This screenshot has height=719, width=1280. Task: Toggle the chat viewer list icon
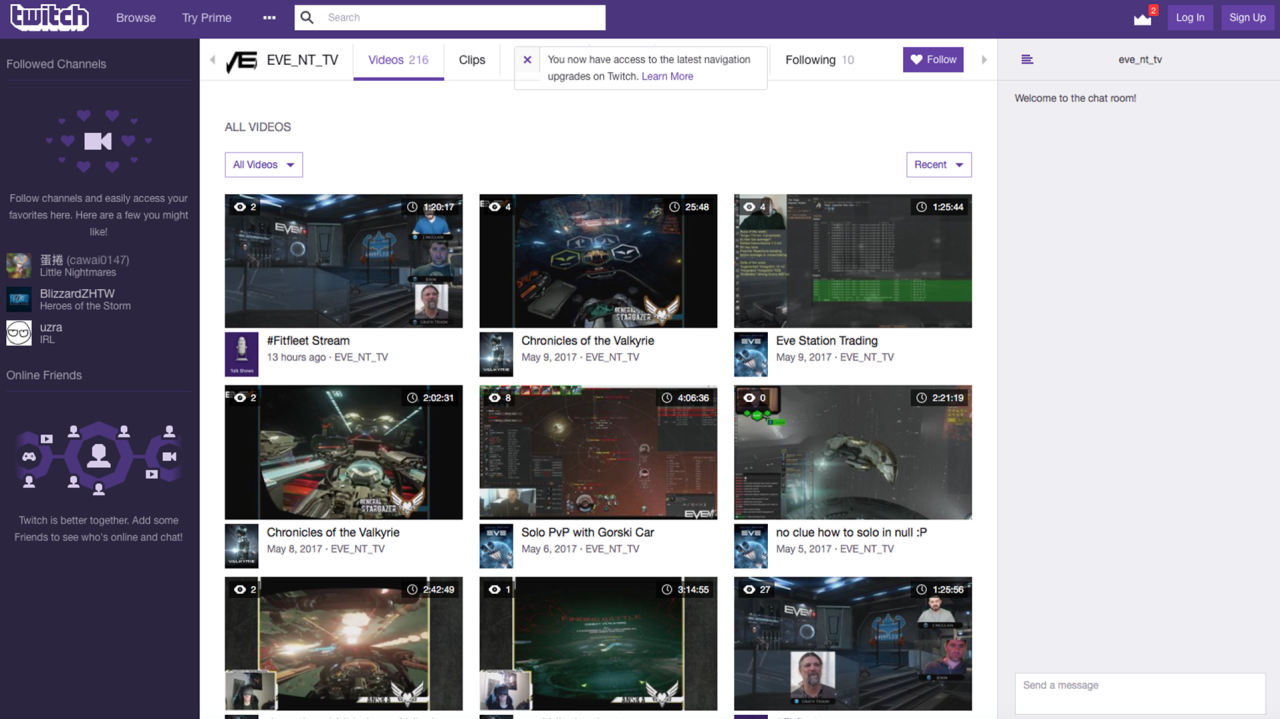pos(1027,60)
